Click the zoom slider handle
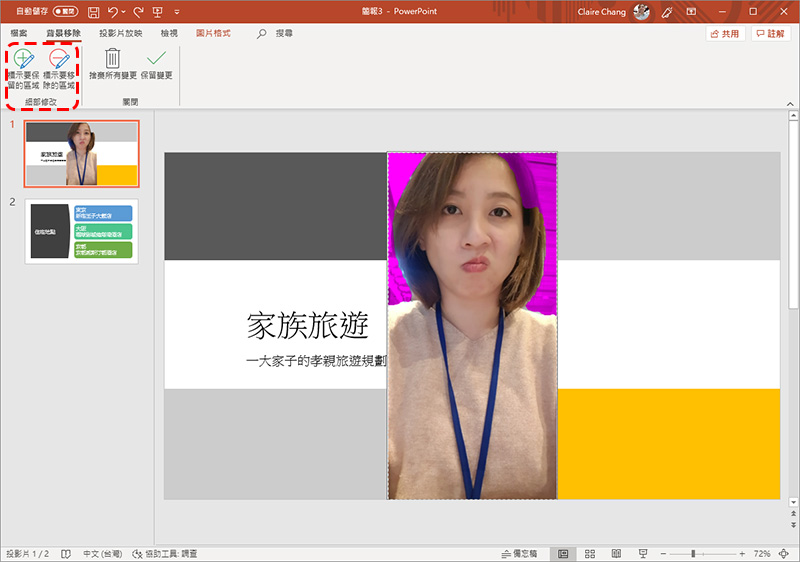Viewport: 800px width, 562px height. click(x=693, y=554)
